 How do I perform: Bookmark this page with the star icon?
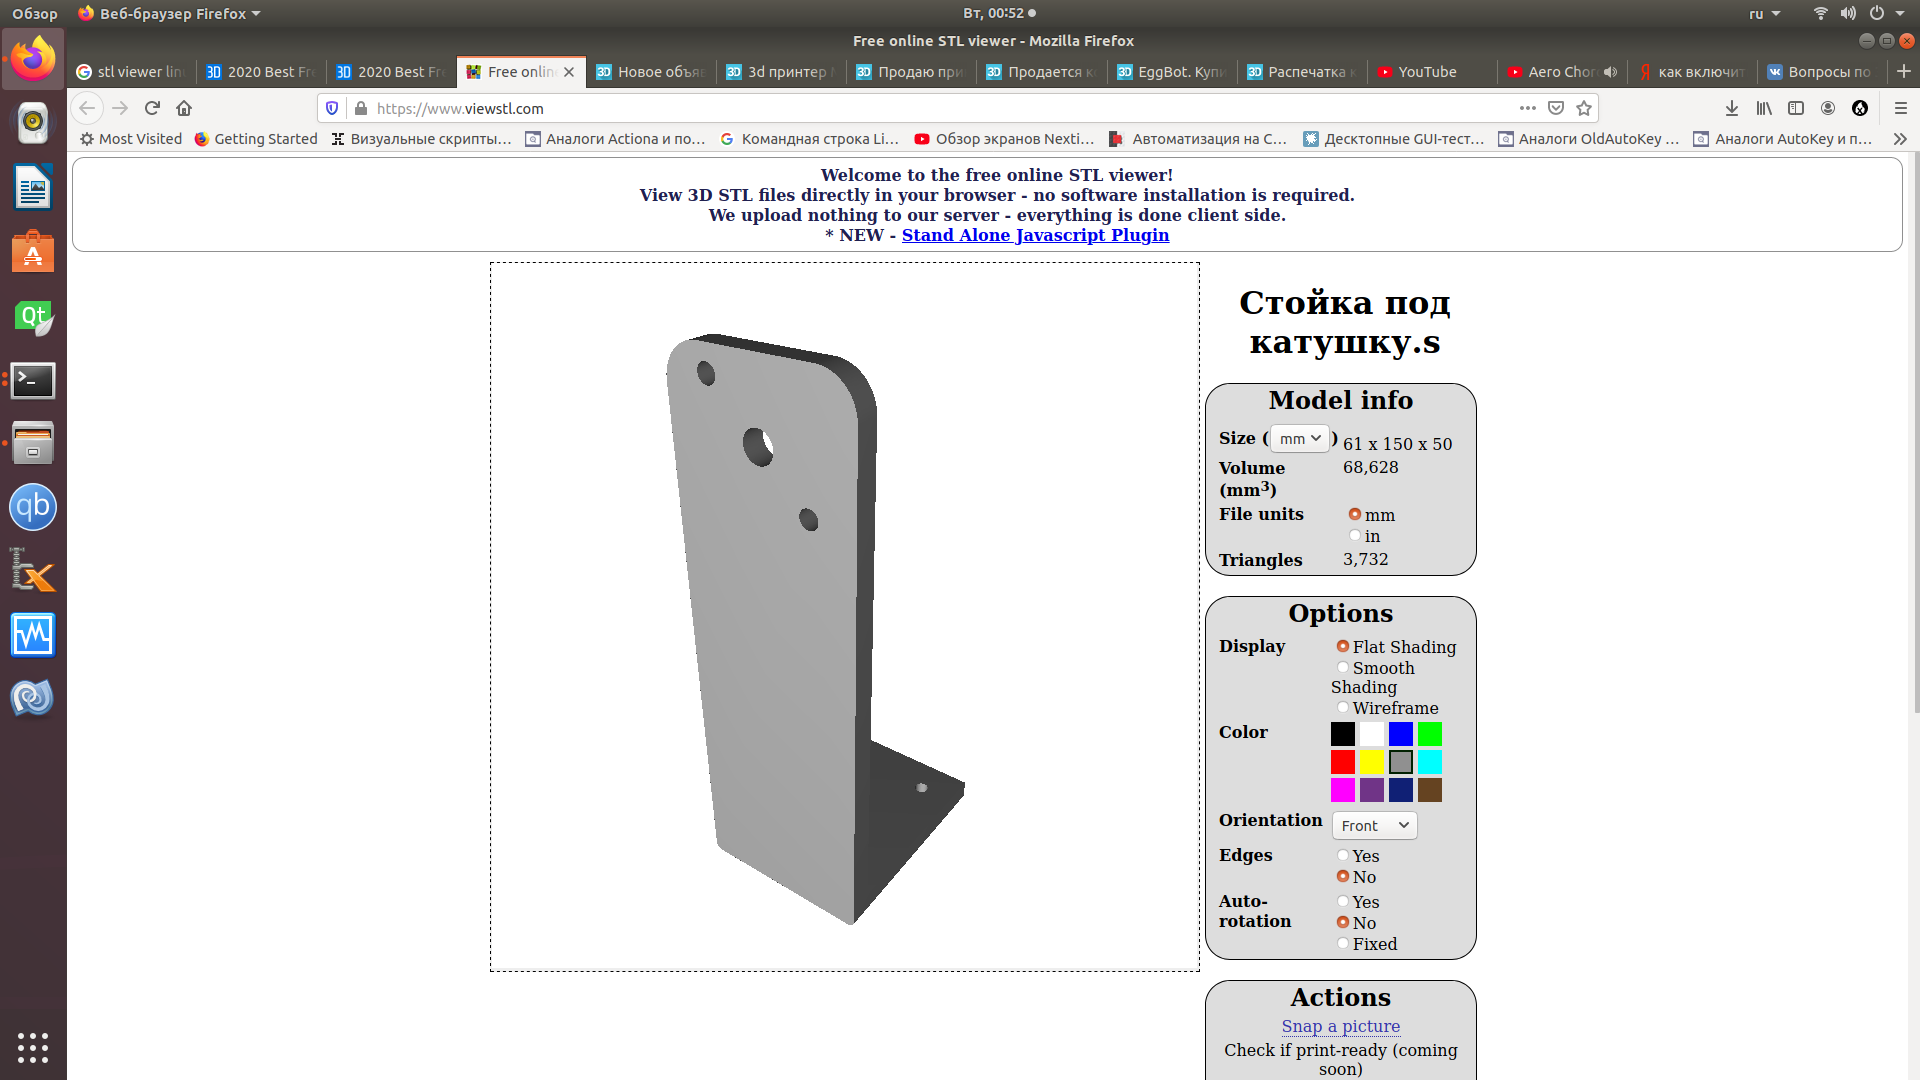click(1584, 108)
